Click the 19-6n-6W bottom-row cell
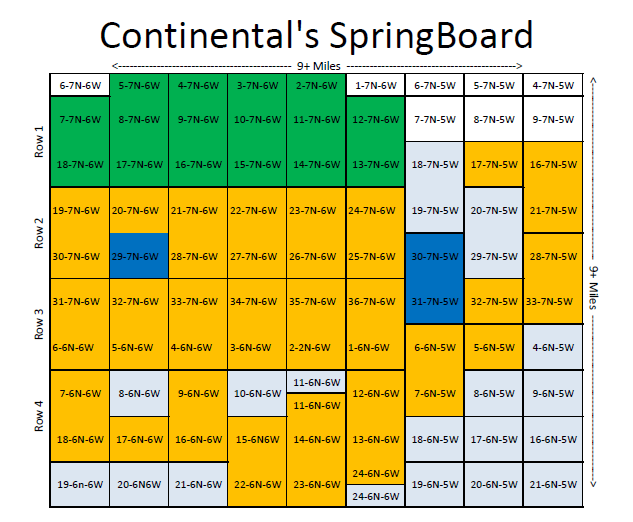 (79, 484)
